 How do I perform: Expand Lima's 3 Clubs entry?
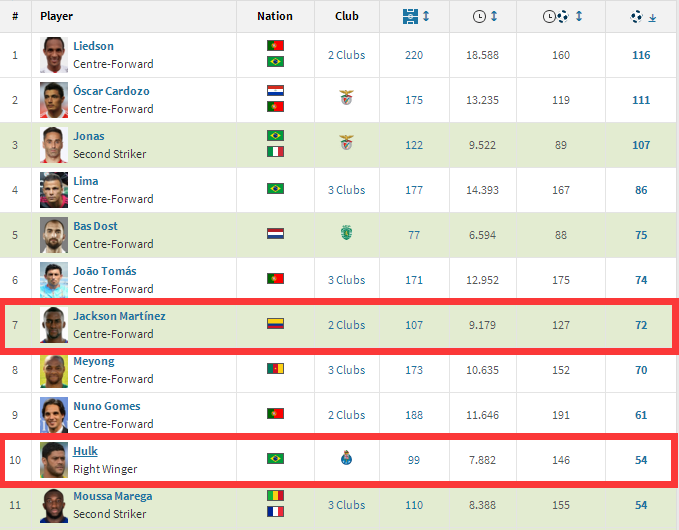(346, 189)
